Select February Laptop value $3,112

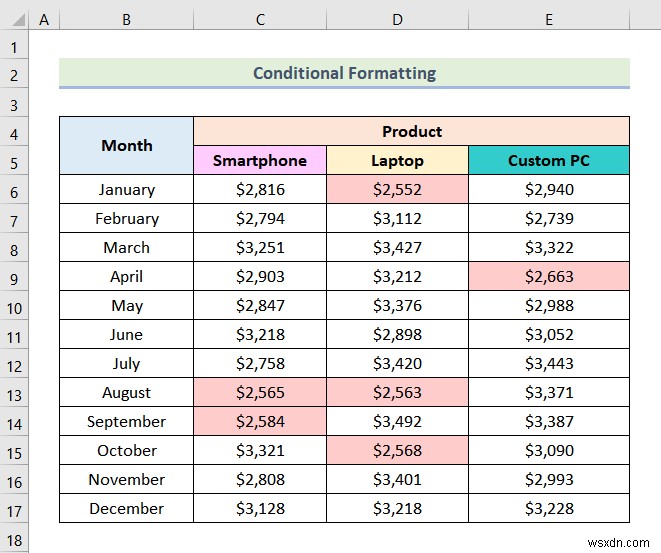pyautogui.click(x=397, y=218)
